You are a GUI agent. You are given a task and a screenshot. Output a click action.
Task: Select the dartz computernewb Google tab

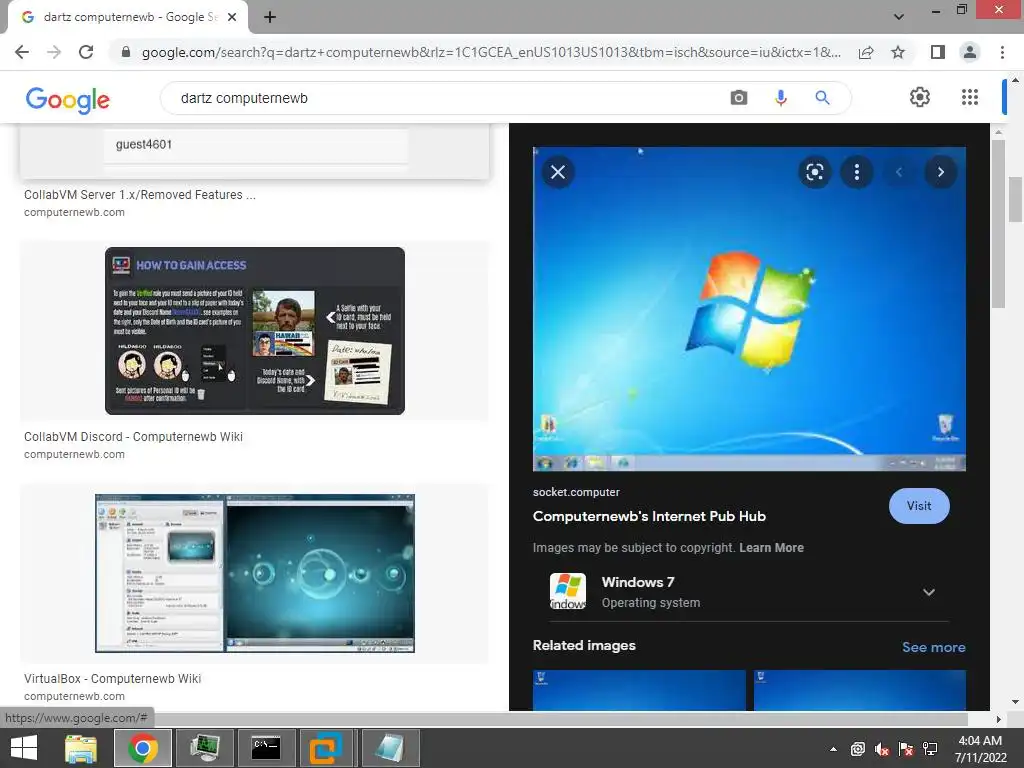click(x=129, y=17)
